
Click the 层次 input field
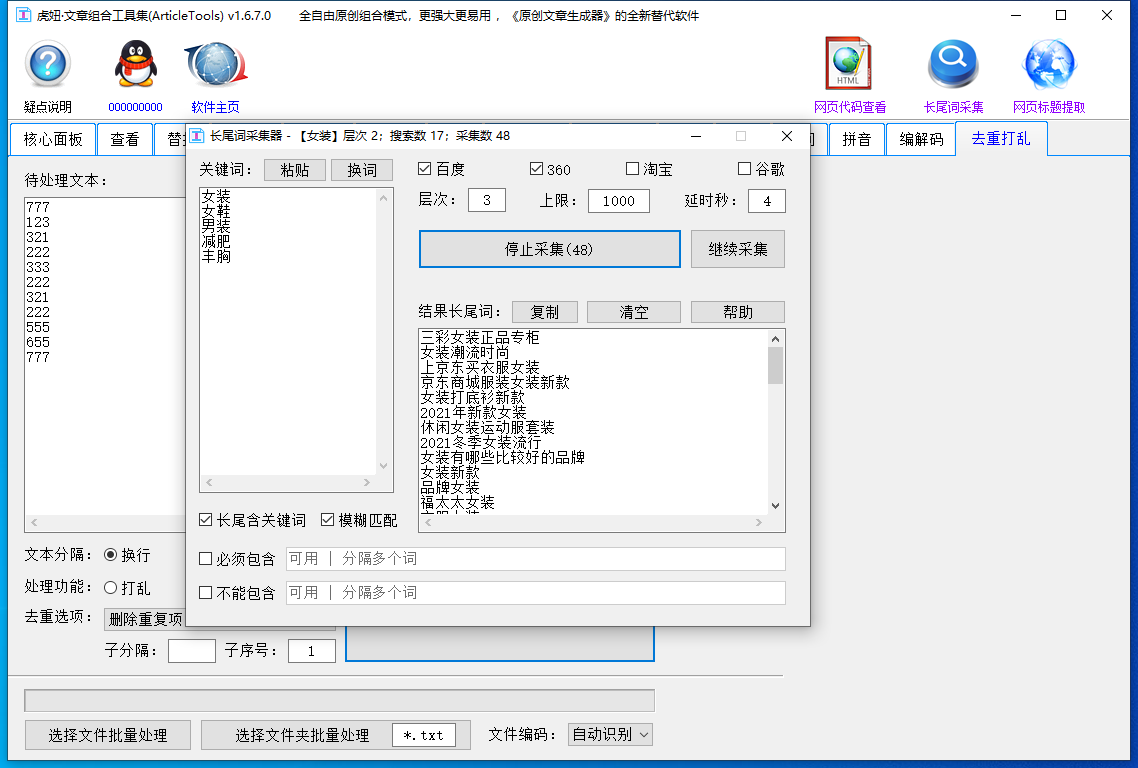pos(487,200)
